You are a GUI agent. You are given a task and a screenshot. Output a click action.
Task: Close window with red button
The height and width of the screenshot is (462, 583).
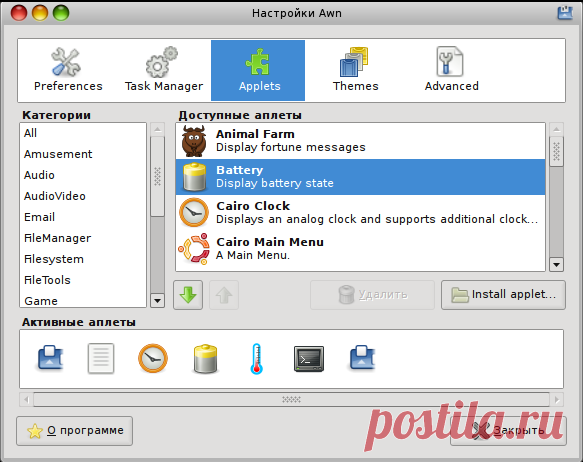click(x=19, y=13)
